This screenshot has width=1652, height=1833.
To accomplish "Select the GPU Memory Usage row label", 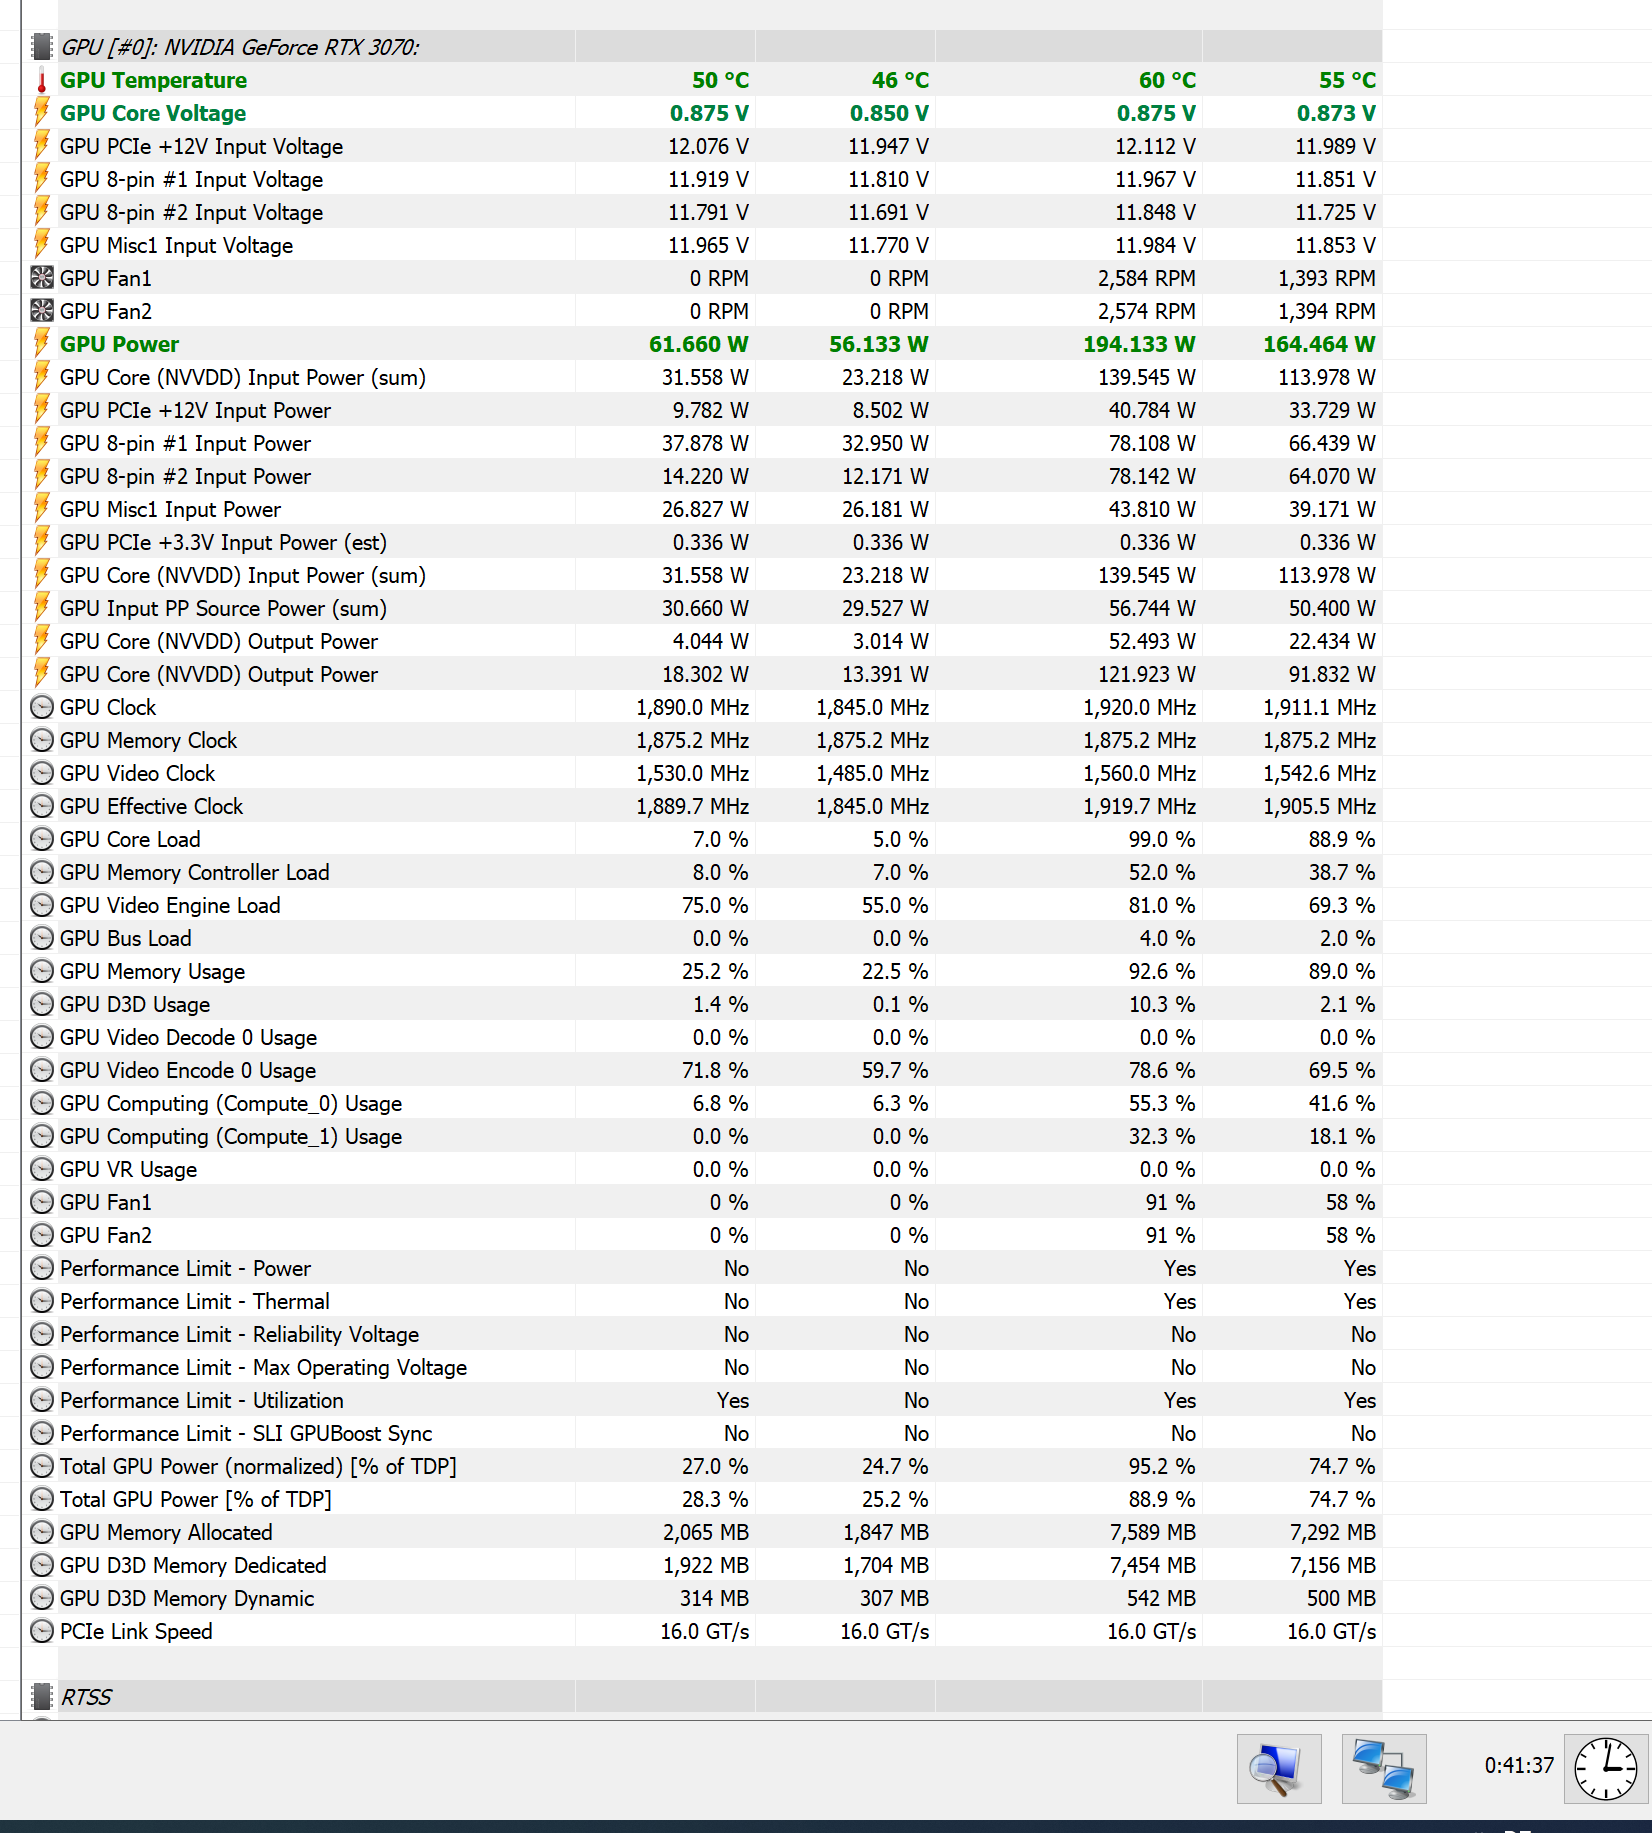I will pos(152,971).
